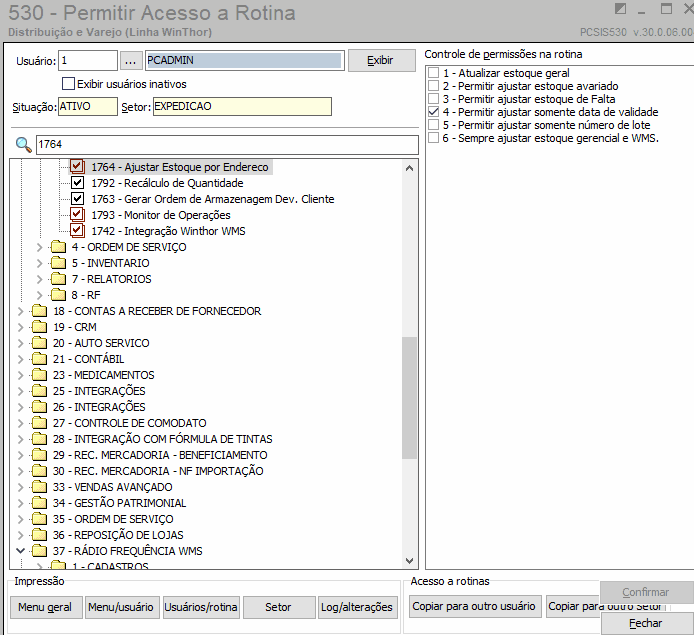Click folder icon of 33 - VENDAS AVANÇADO
This screenshot has width=694, height=635.
(x=39, y=487)
